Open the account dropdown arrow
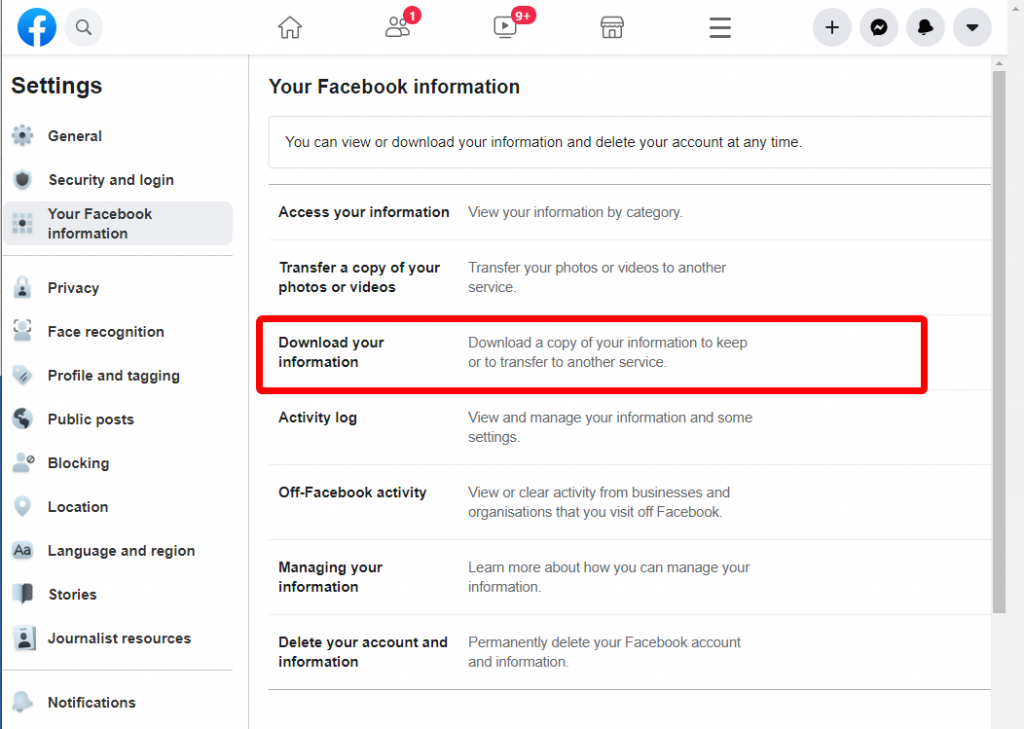The width and height of the screenshot is (1024, 729). (971, 27)
